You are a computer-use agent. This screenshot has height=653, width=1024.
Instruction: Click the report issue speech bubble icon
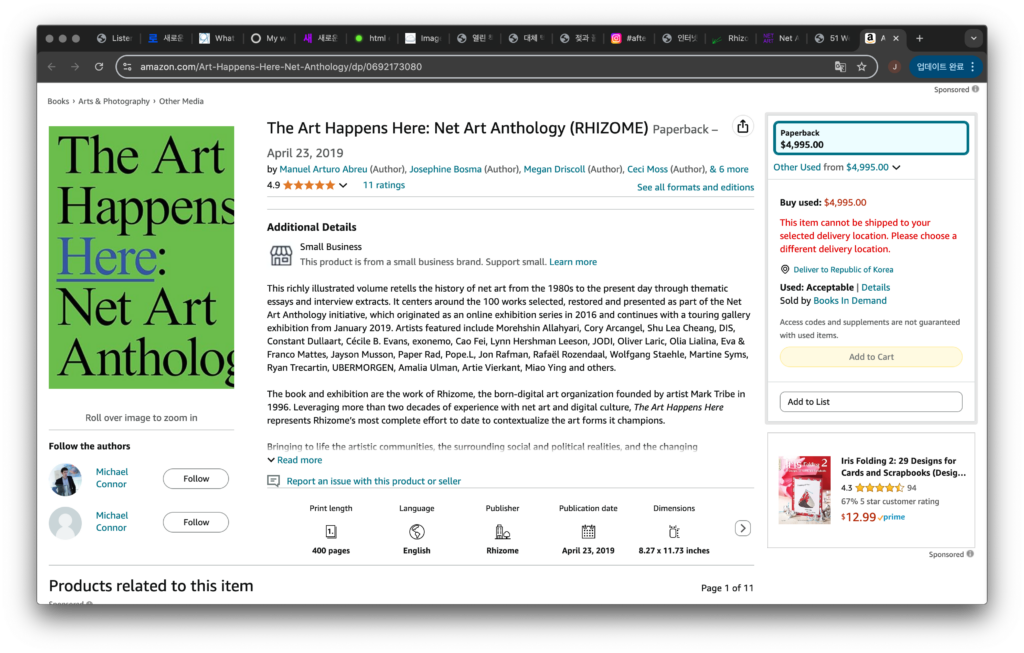click(x=274, y=481)
